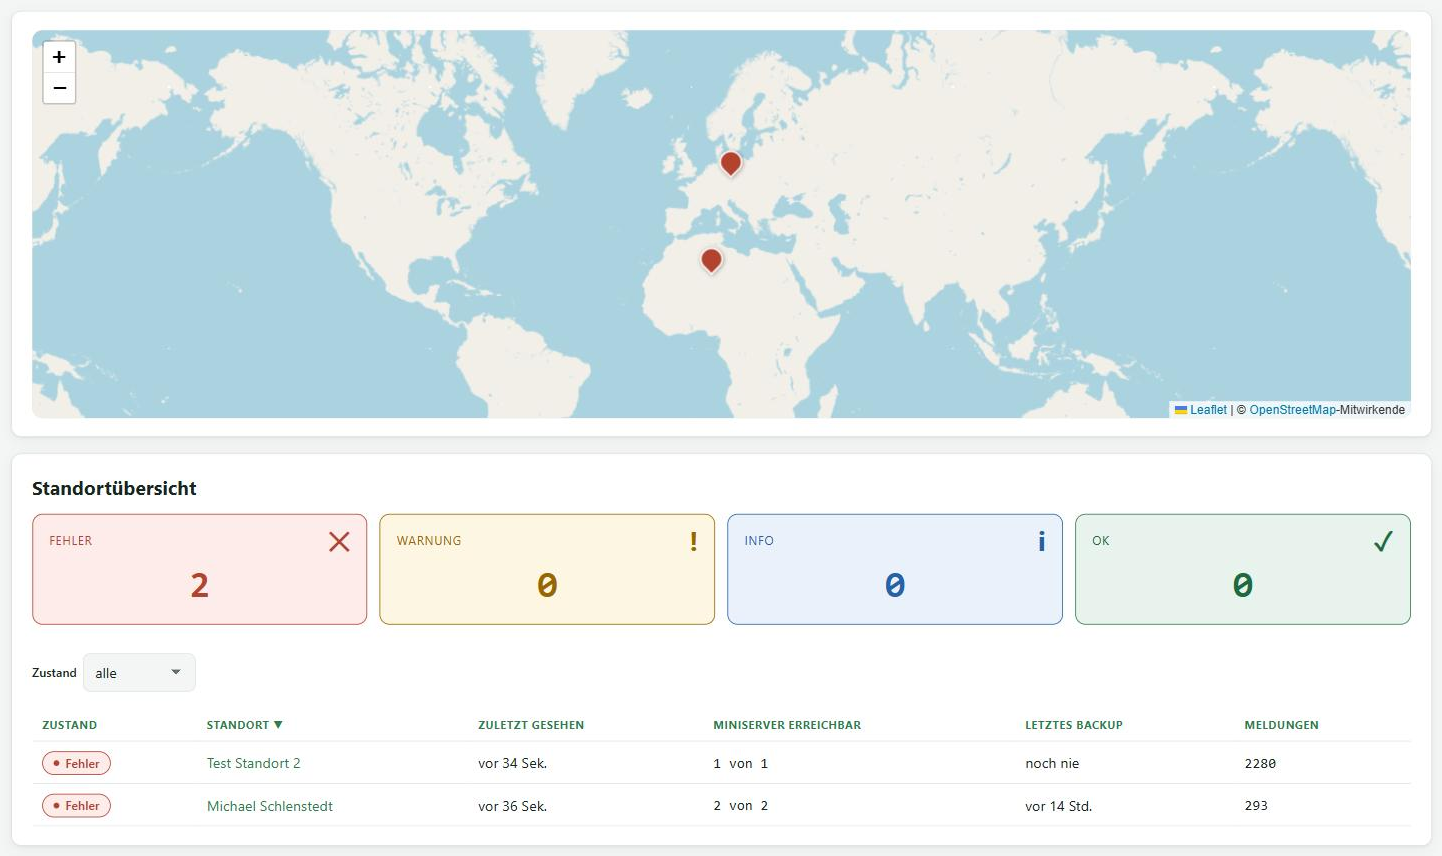Click the red X icon in Fehler card
The image size is (1442, 856).
(x=339, y=542)
